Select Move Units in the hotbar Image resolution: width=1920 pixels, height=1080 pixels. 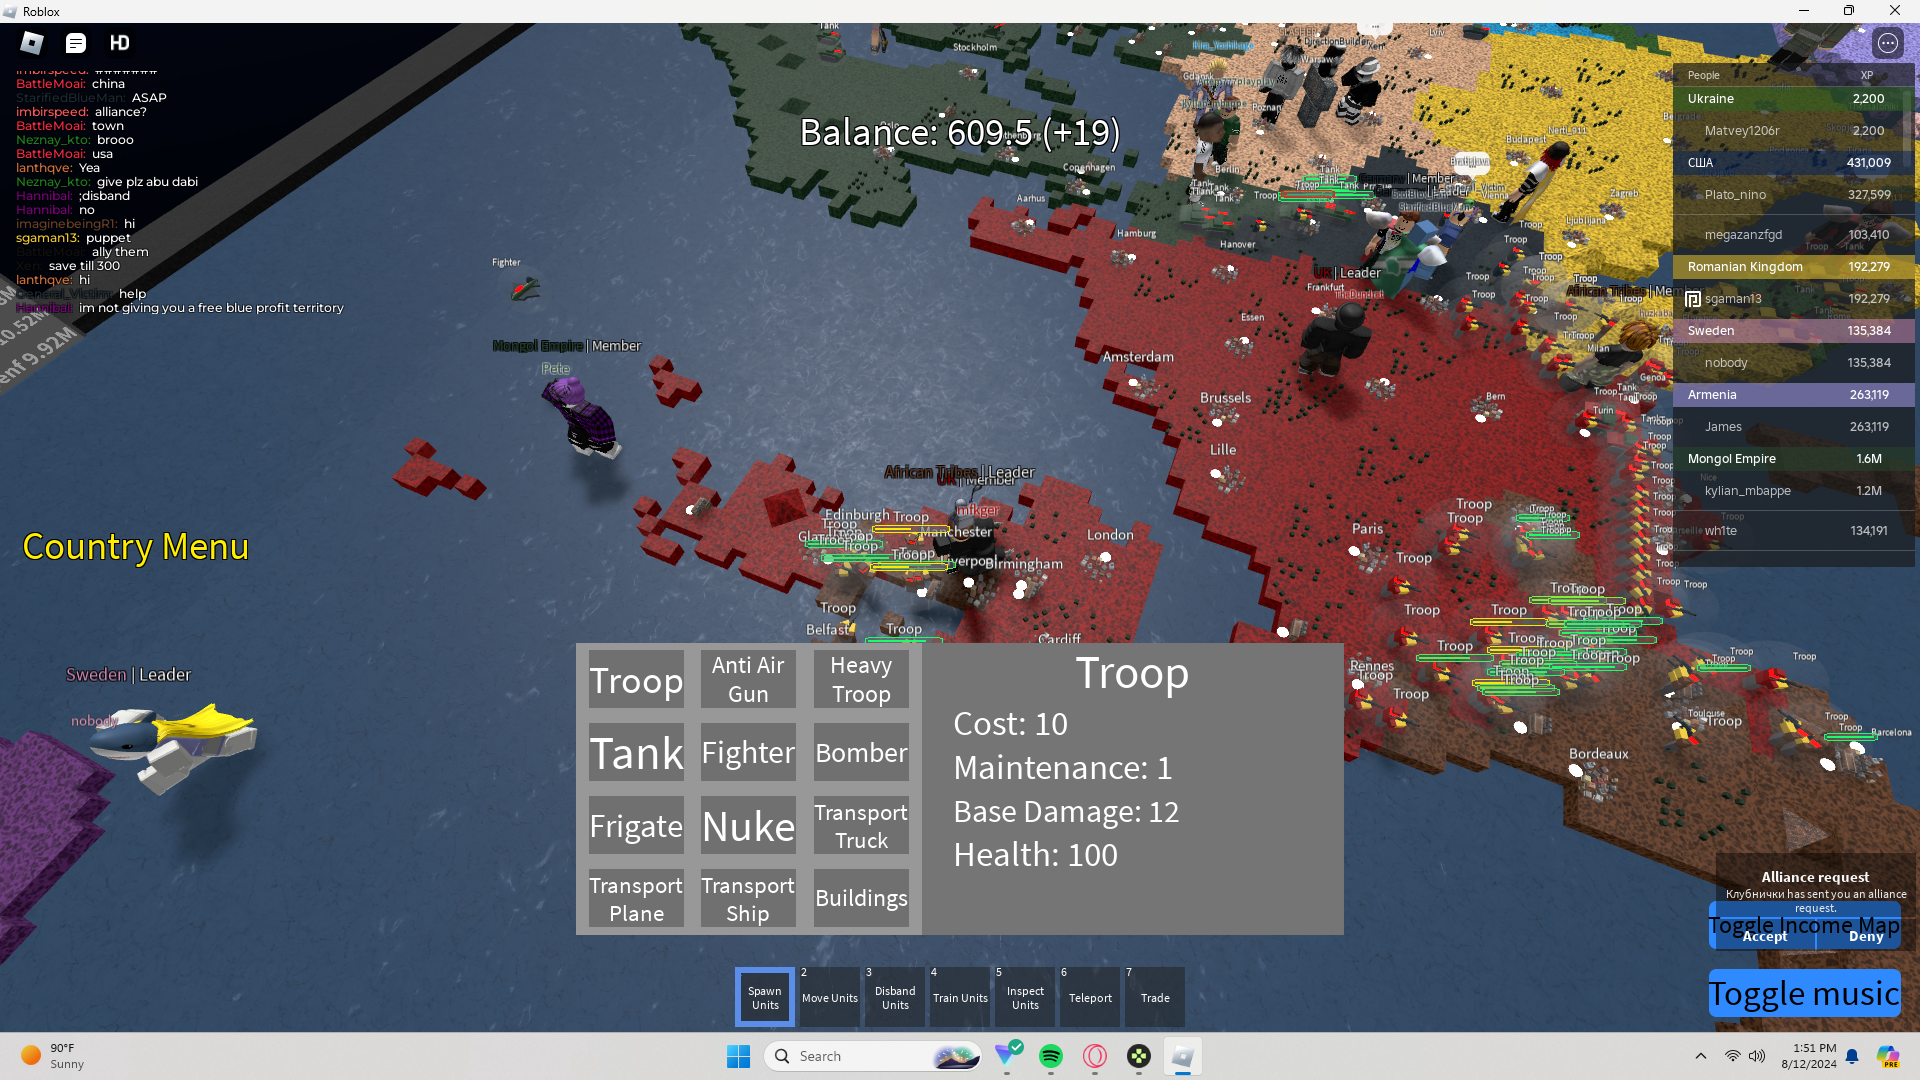point(830,997)
